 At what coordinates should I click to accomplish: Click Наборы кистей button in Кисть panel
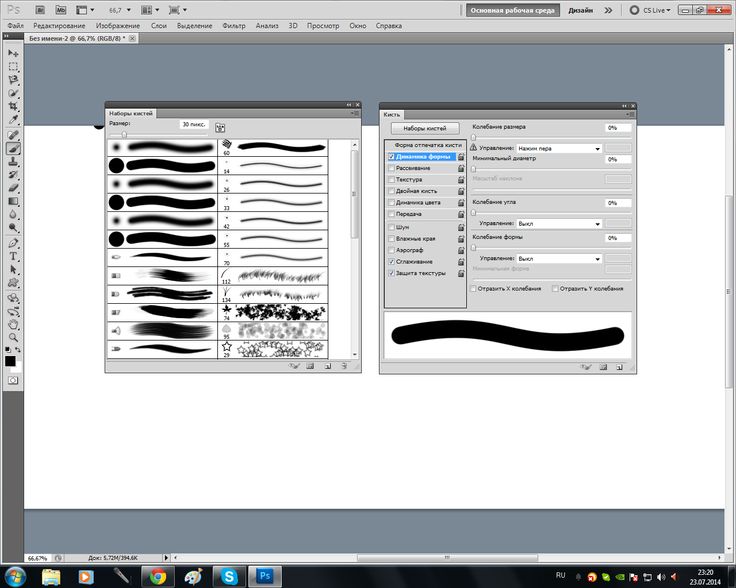point(425,128)
